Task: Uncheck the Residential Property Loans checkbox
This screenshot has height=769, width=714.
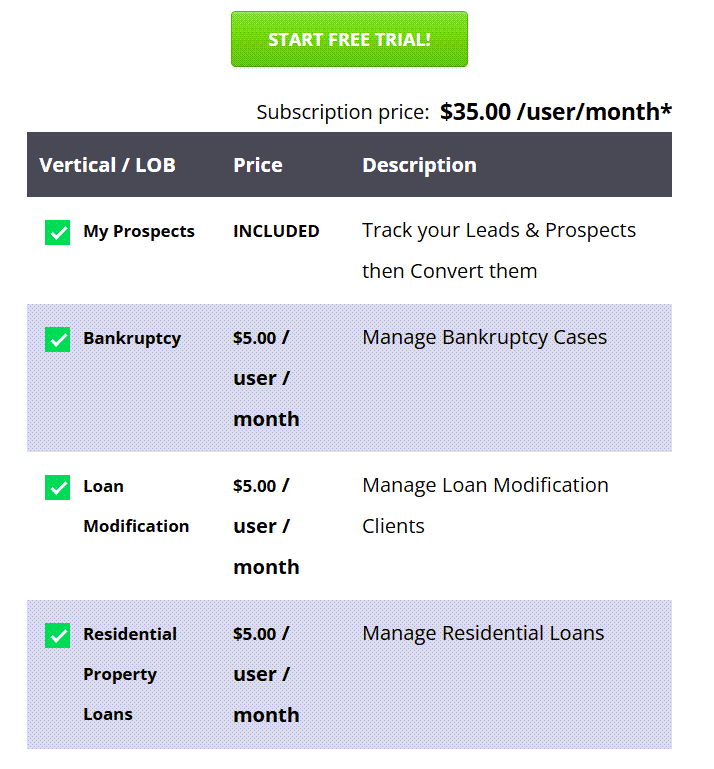Action: pyautogui.click(x=58, y=635)
